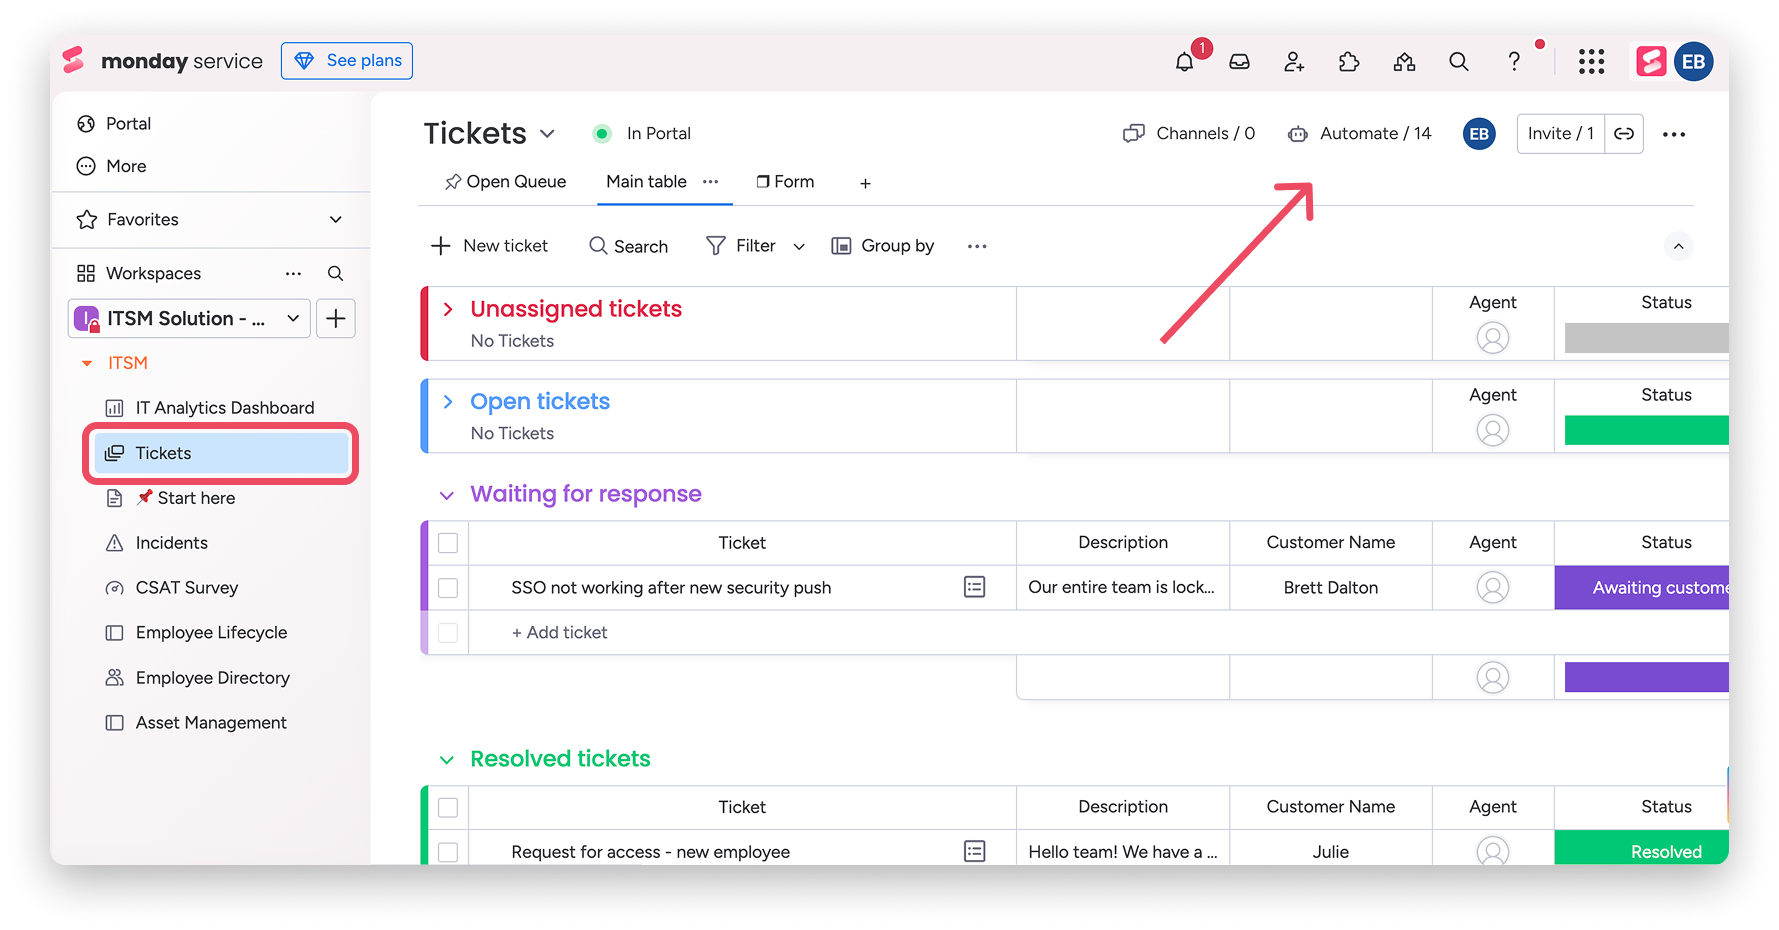Click See plans button
The height and width of the screenshot is (930, 1779).
347,61
